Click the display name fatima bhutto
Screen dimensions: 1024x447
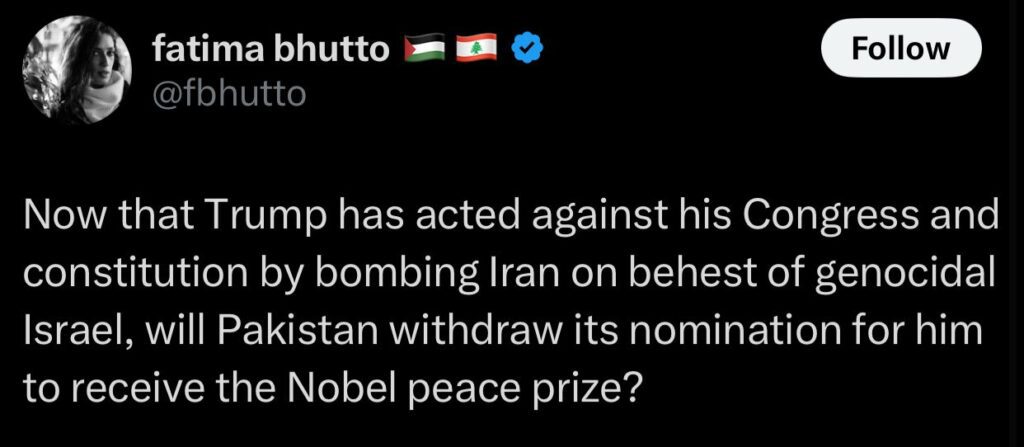click(271, 47)
